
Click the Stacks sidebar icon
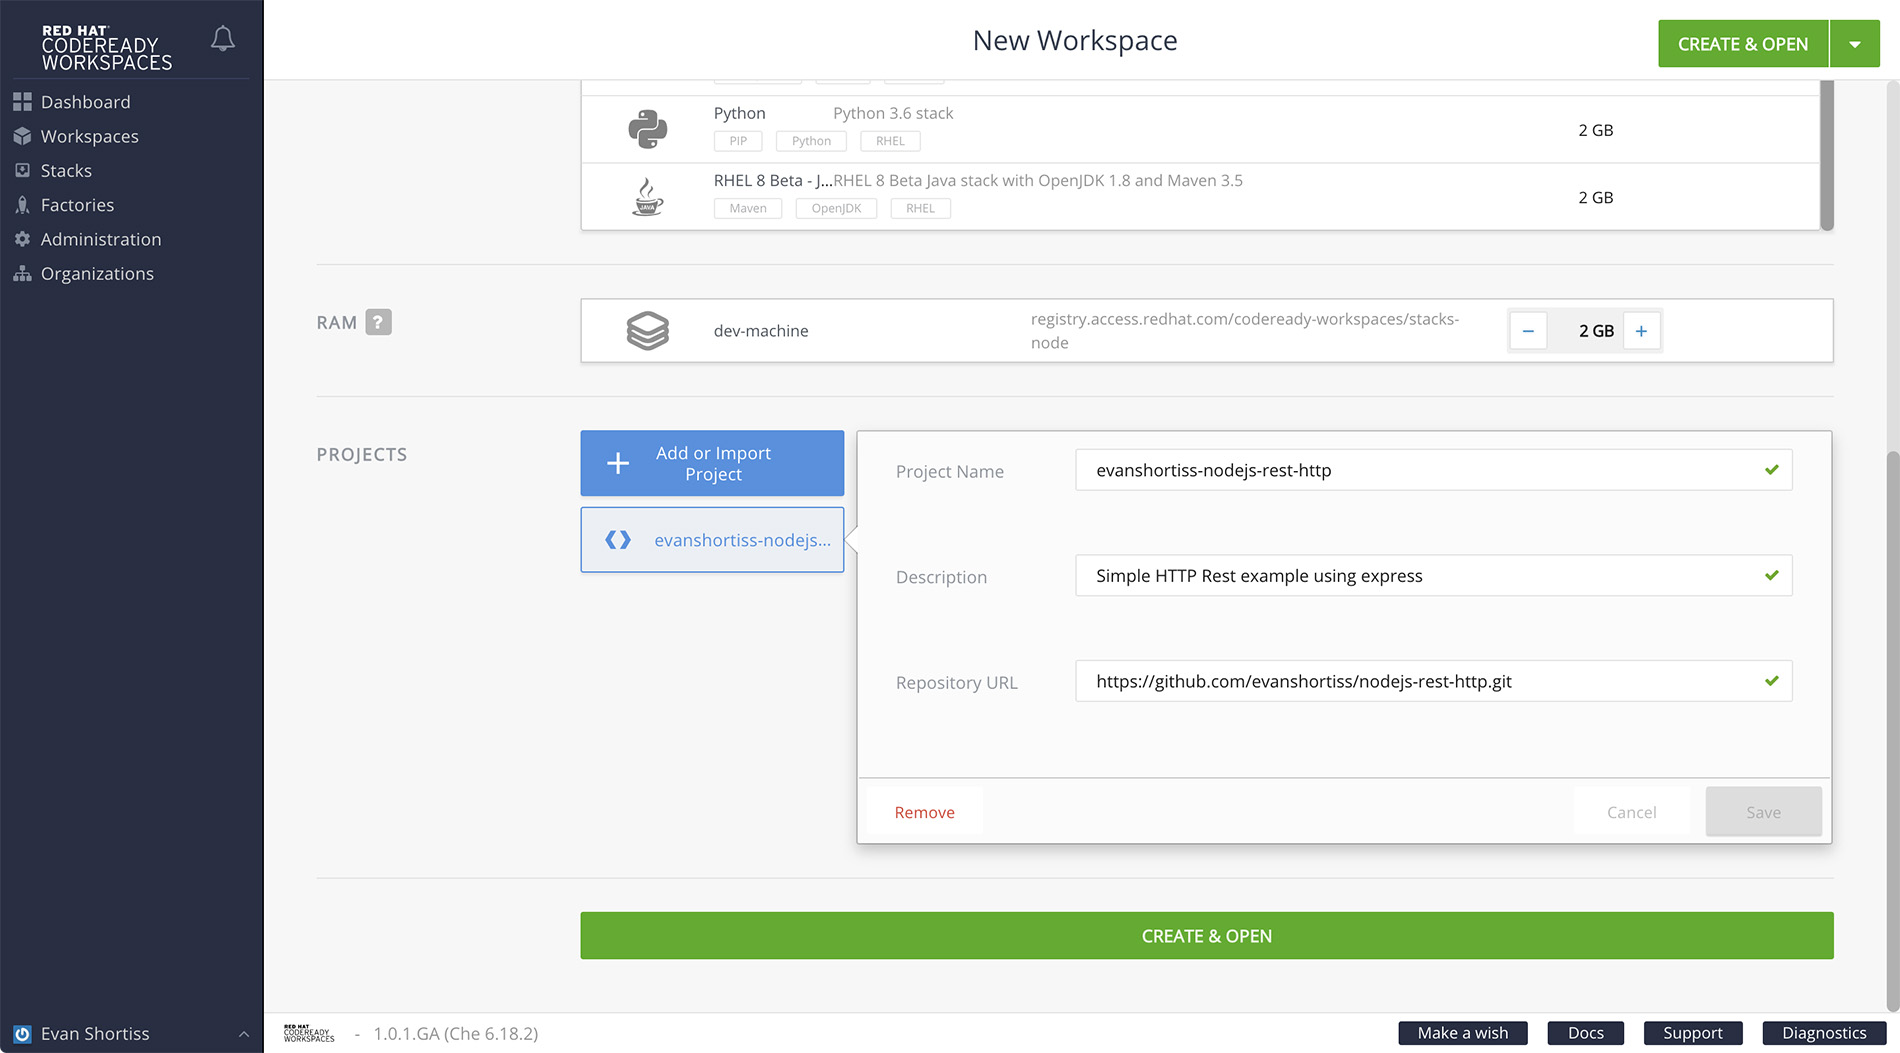pos(22,170)
